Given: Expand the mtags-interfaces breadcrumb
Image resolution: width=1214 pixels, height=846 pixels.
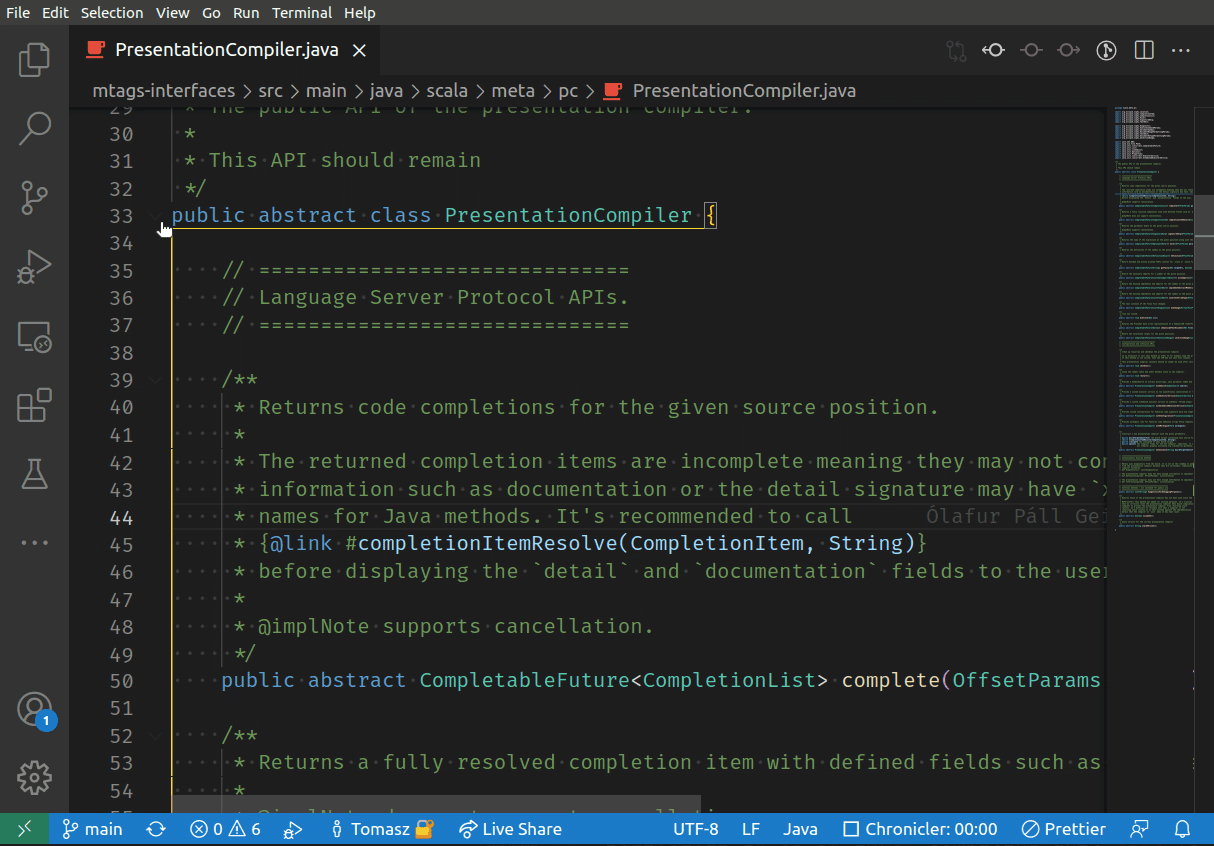Looking at the screenshot, I should pos(163,91).
